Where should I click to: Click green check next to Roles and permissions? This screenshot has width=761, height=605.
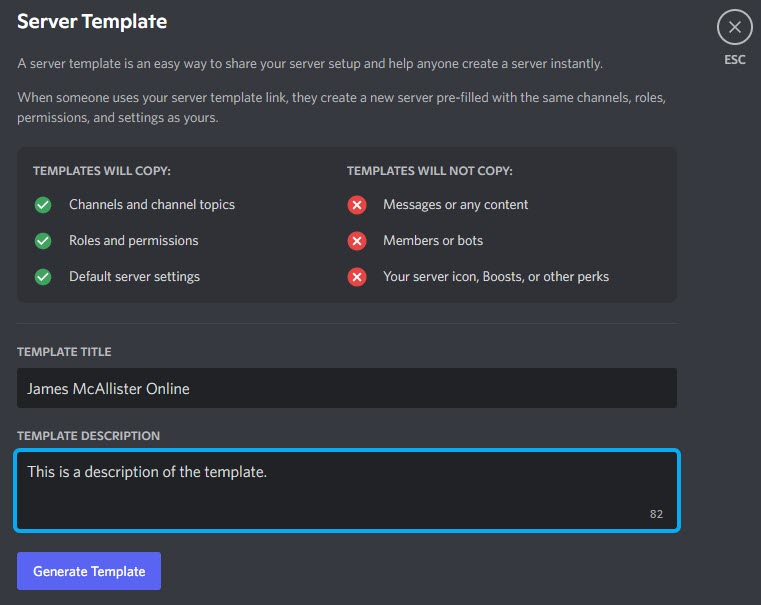pyautogui.click(x=43, y=241)
